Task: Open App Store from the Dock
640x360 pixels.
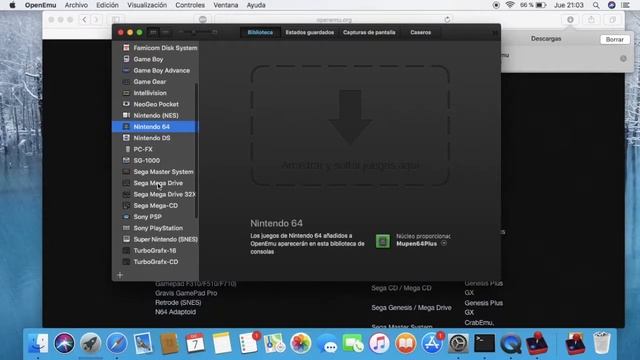Action: point(432,343)
